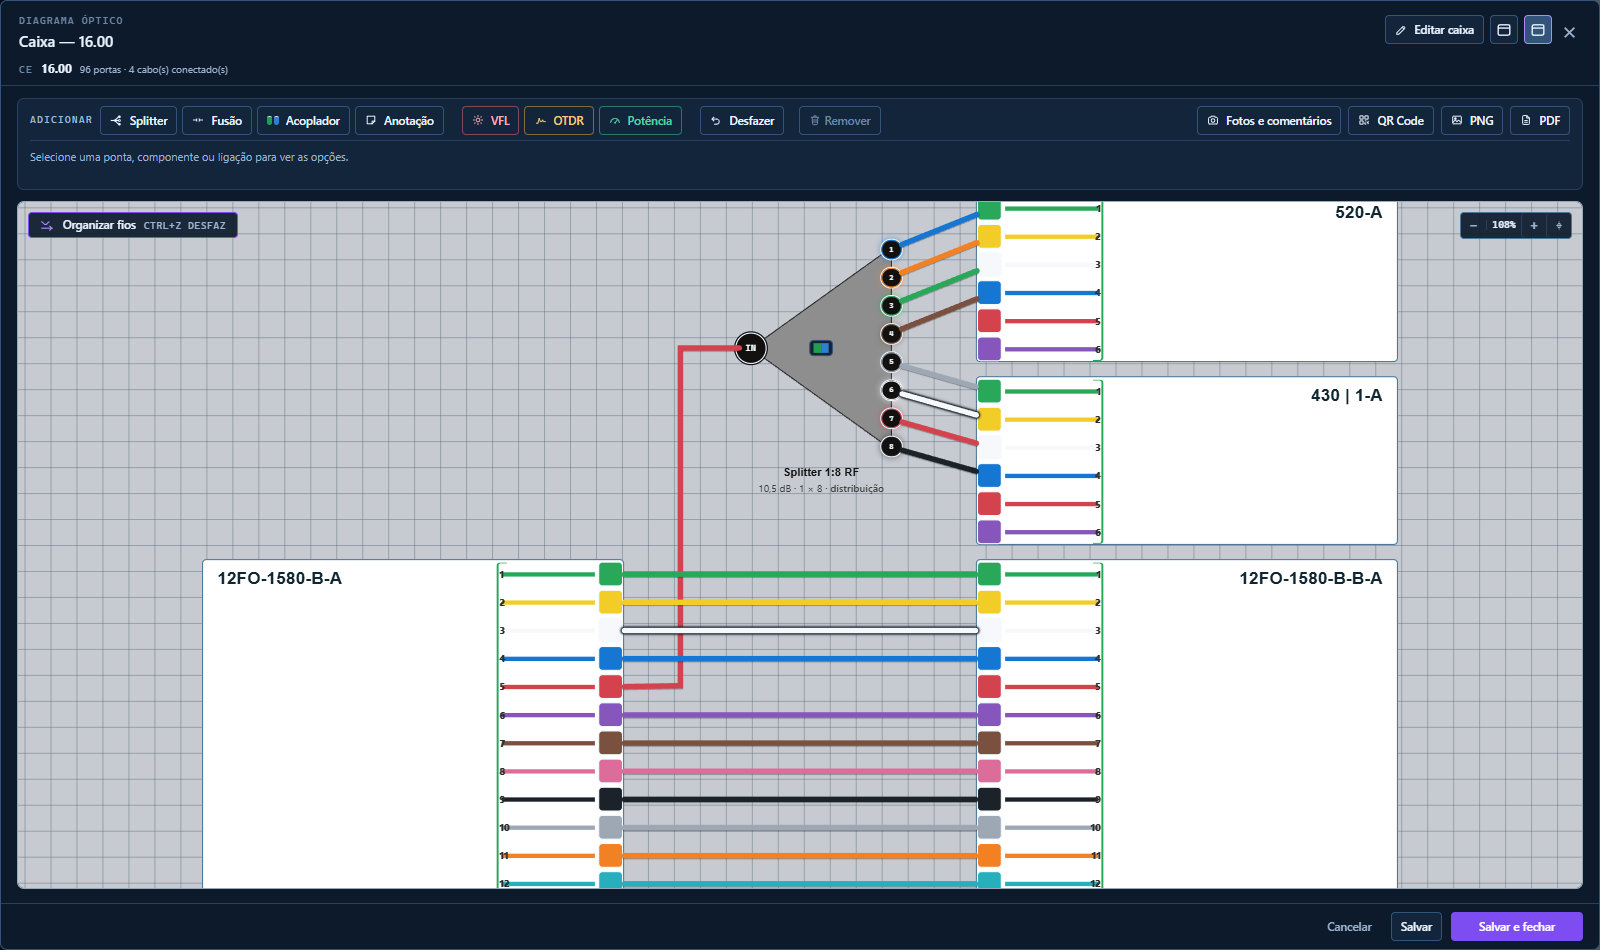Screen dimensions: 1600x950
Task: Undo with the Desfazer button
Action: 742,121
